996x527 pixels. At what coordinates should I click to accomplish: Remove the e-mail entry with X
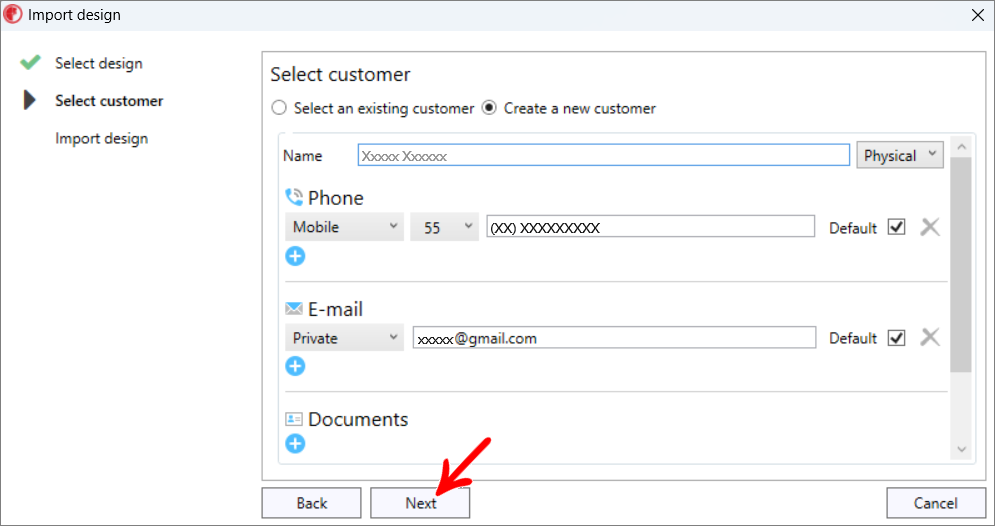click(x=930, y=337)
